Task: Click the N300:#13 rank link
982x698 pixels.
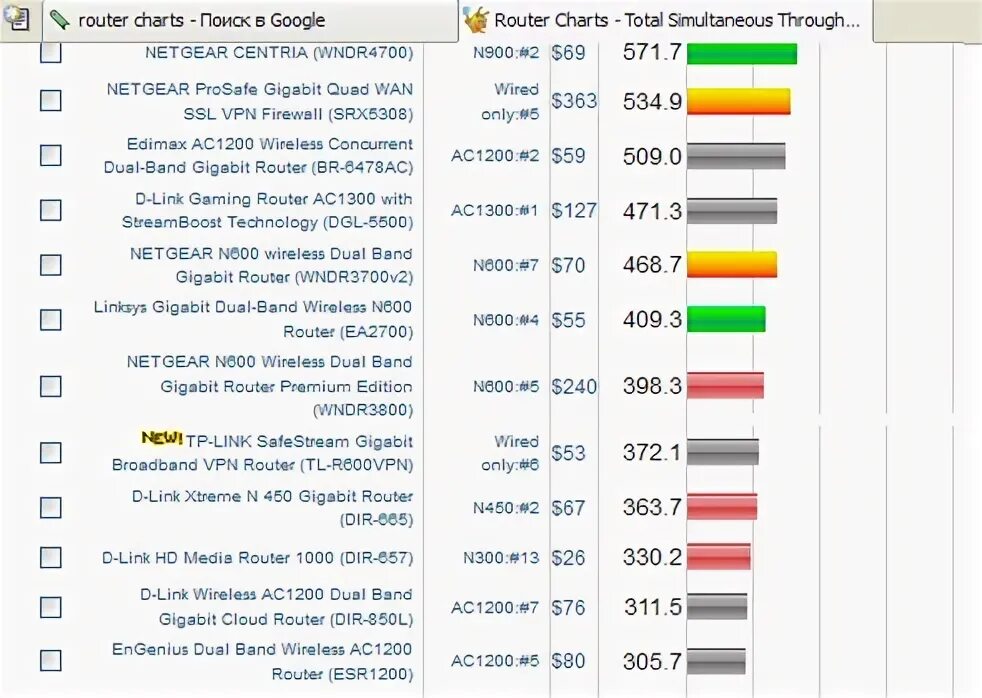Action: coord(501,558)
